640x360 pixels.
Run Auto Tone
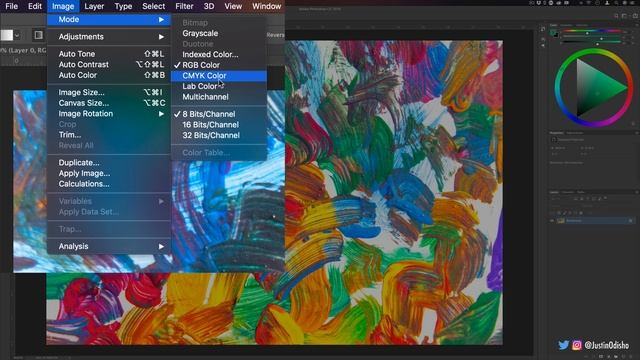(x=109, y=54)
